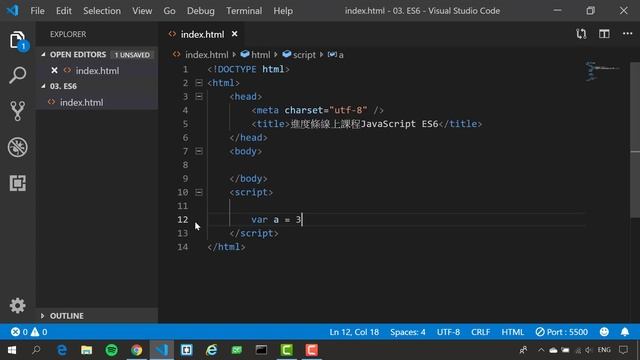Open Windows Action Center icon
640x360 pixels.
point(623,350)
